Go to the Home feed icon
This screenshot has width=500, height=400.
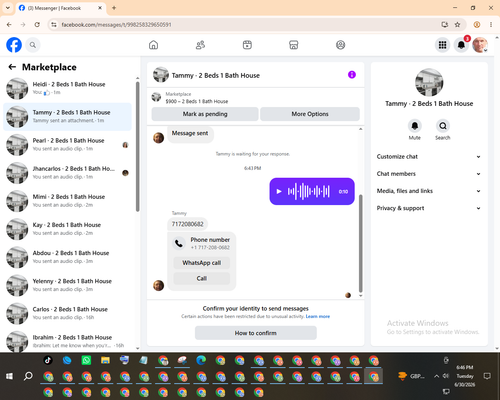click(x=153, y=45)
